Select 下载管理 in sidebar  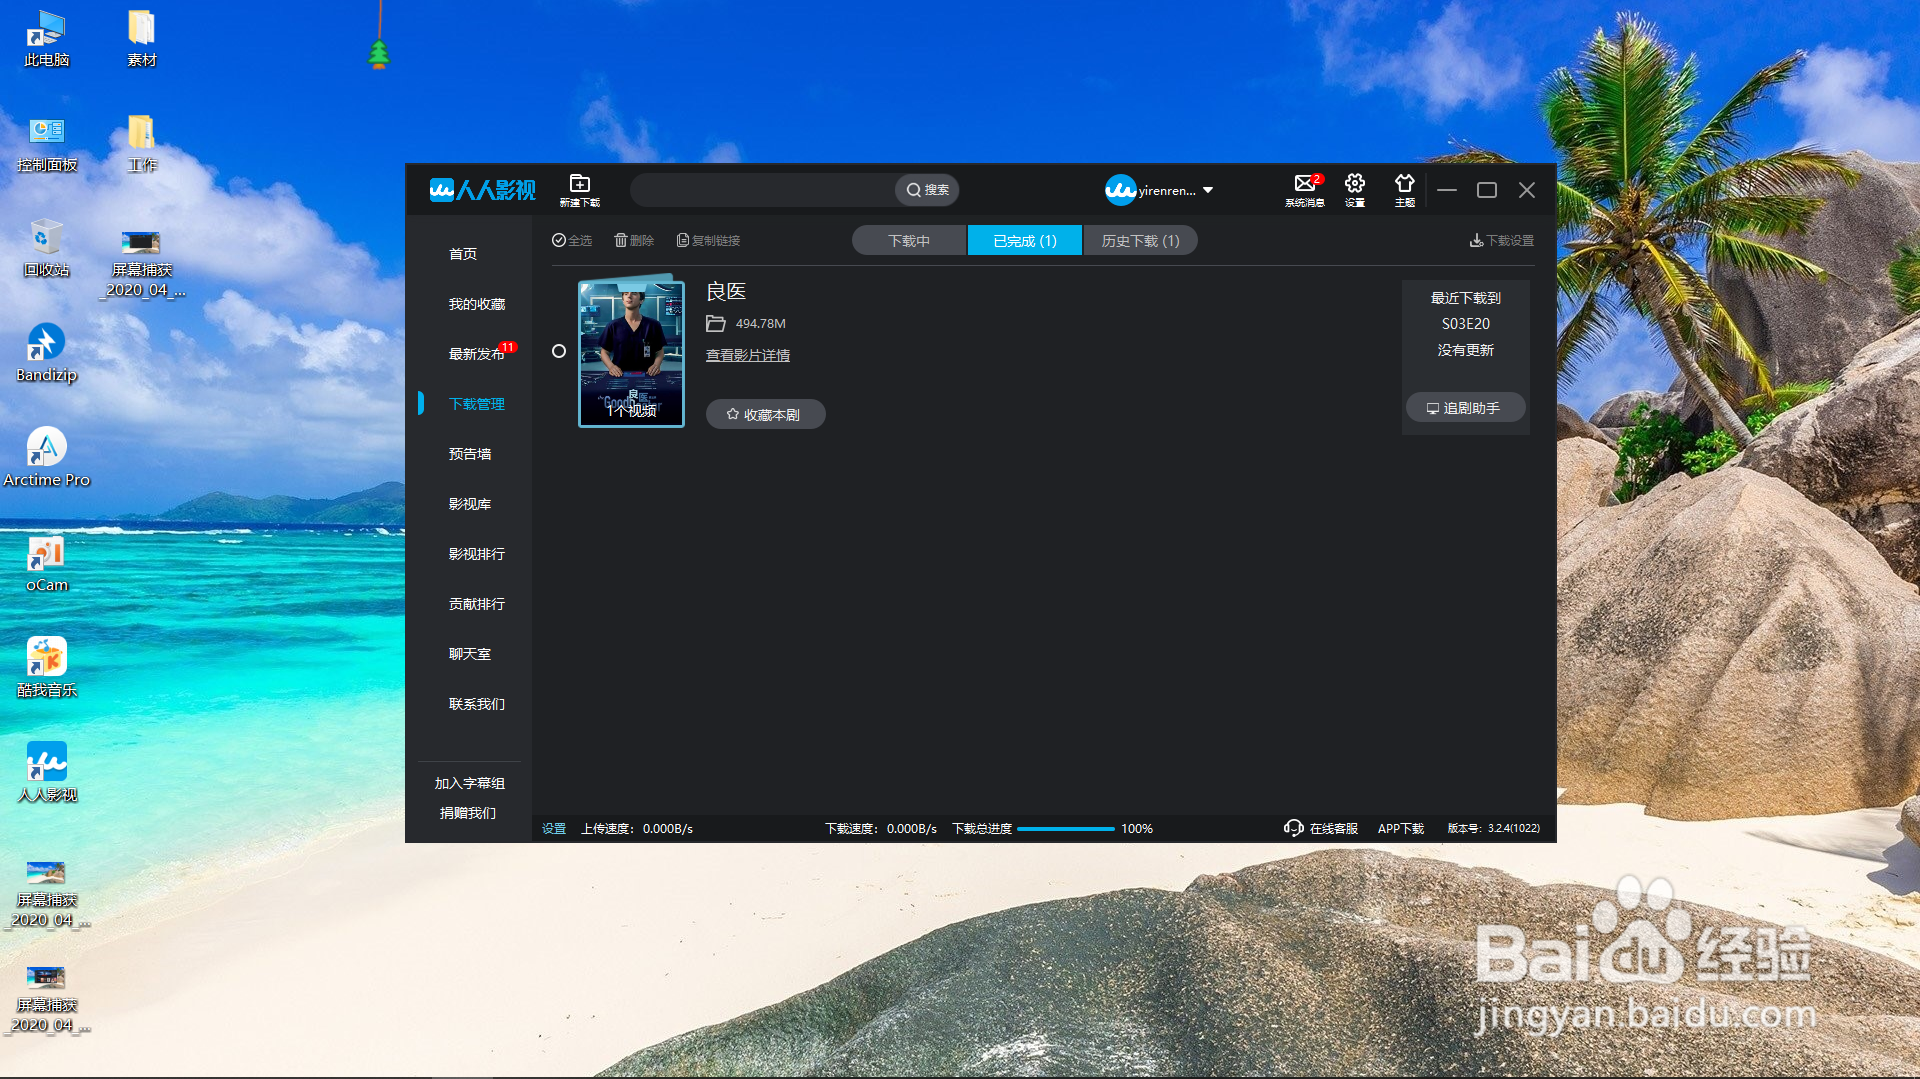(477, 404)
